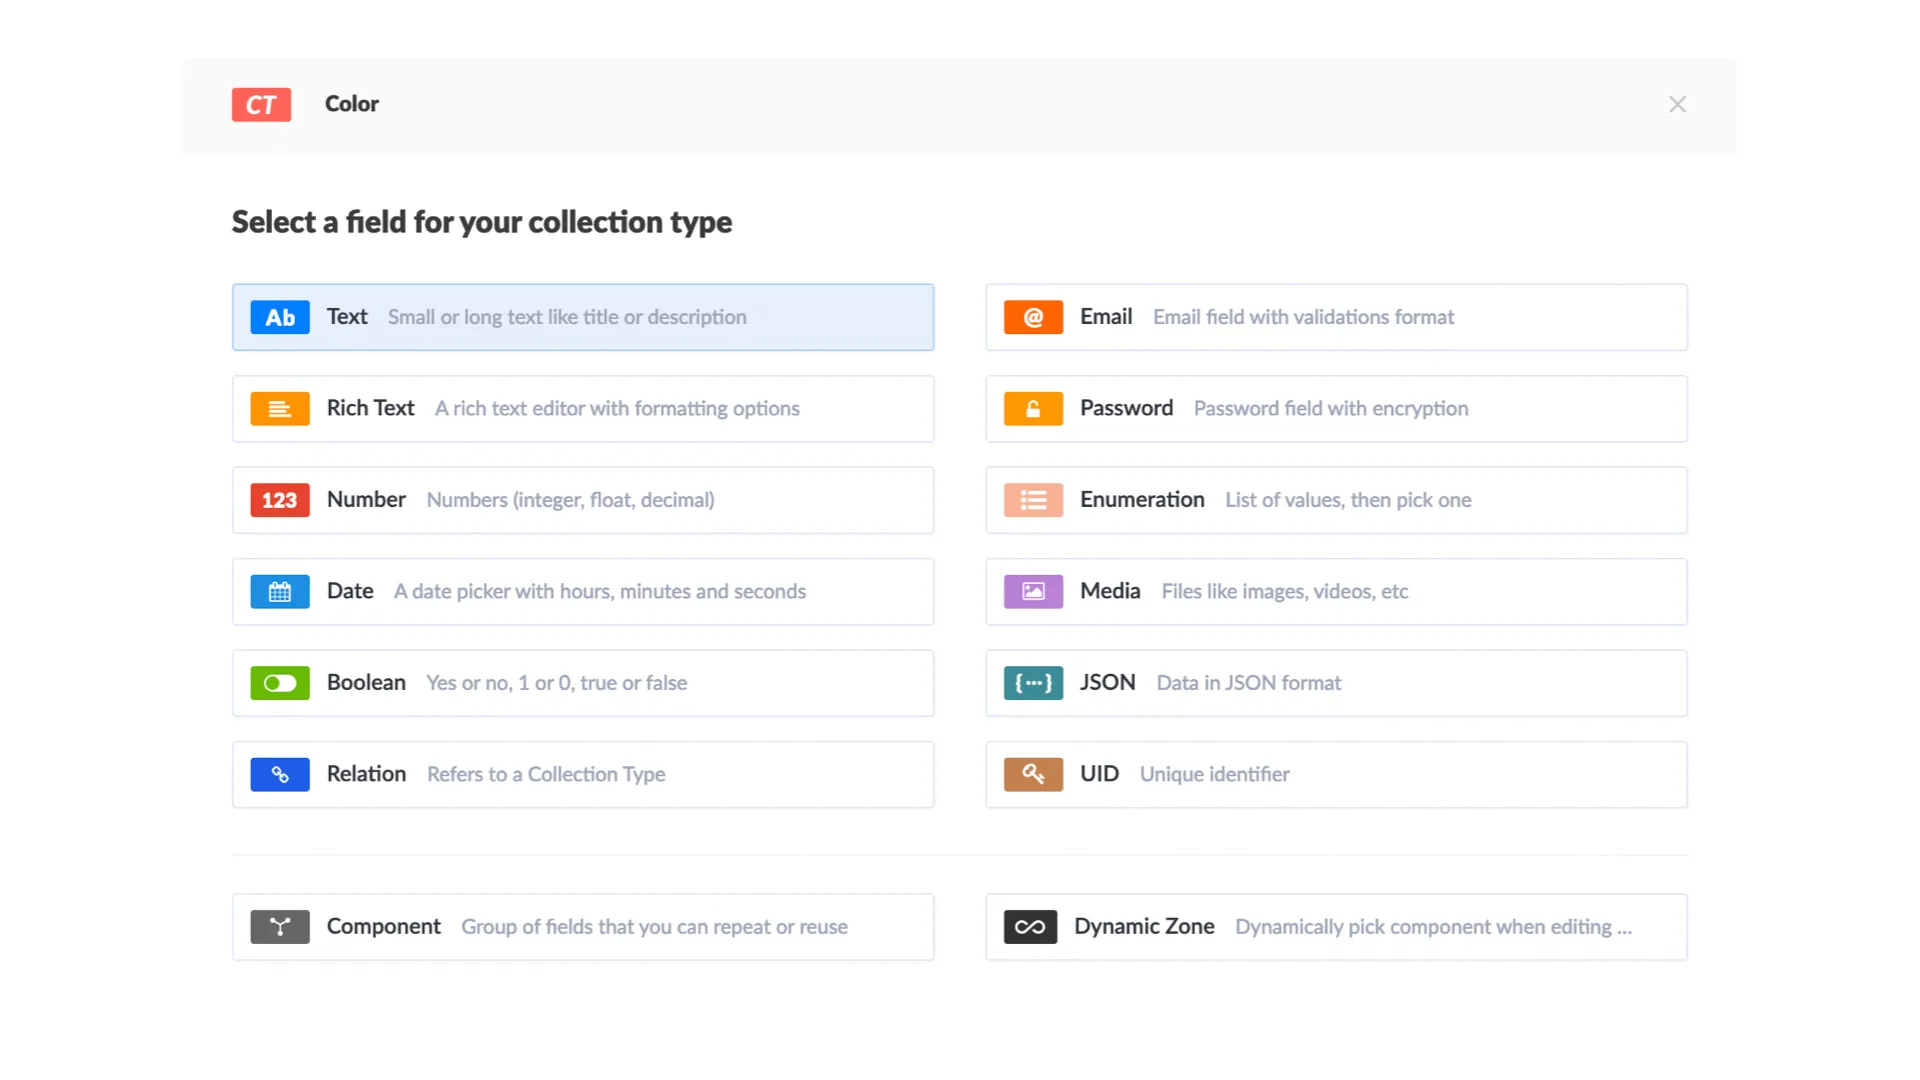The width and height of the screenshot is (1920, 1080).
Task: Click the black Dynamic Zone infinity icon
Action: coord(1030,927)
